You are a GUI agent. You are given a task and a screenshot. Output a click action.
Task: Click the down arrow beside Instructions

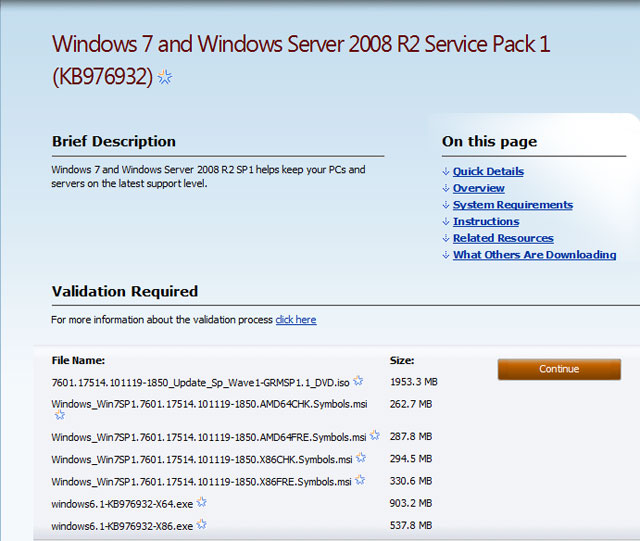click(446, 222)
